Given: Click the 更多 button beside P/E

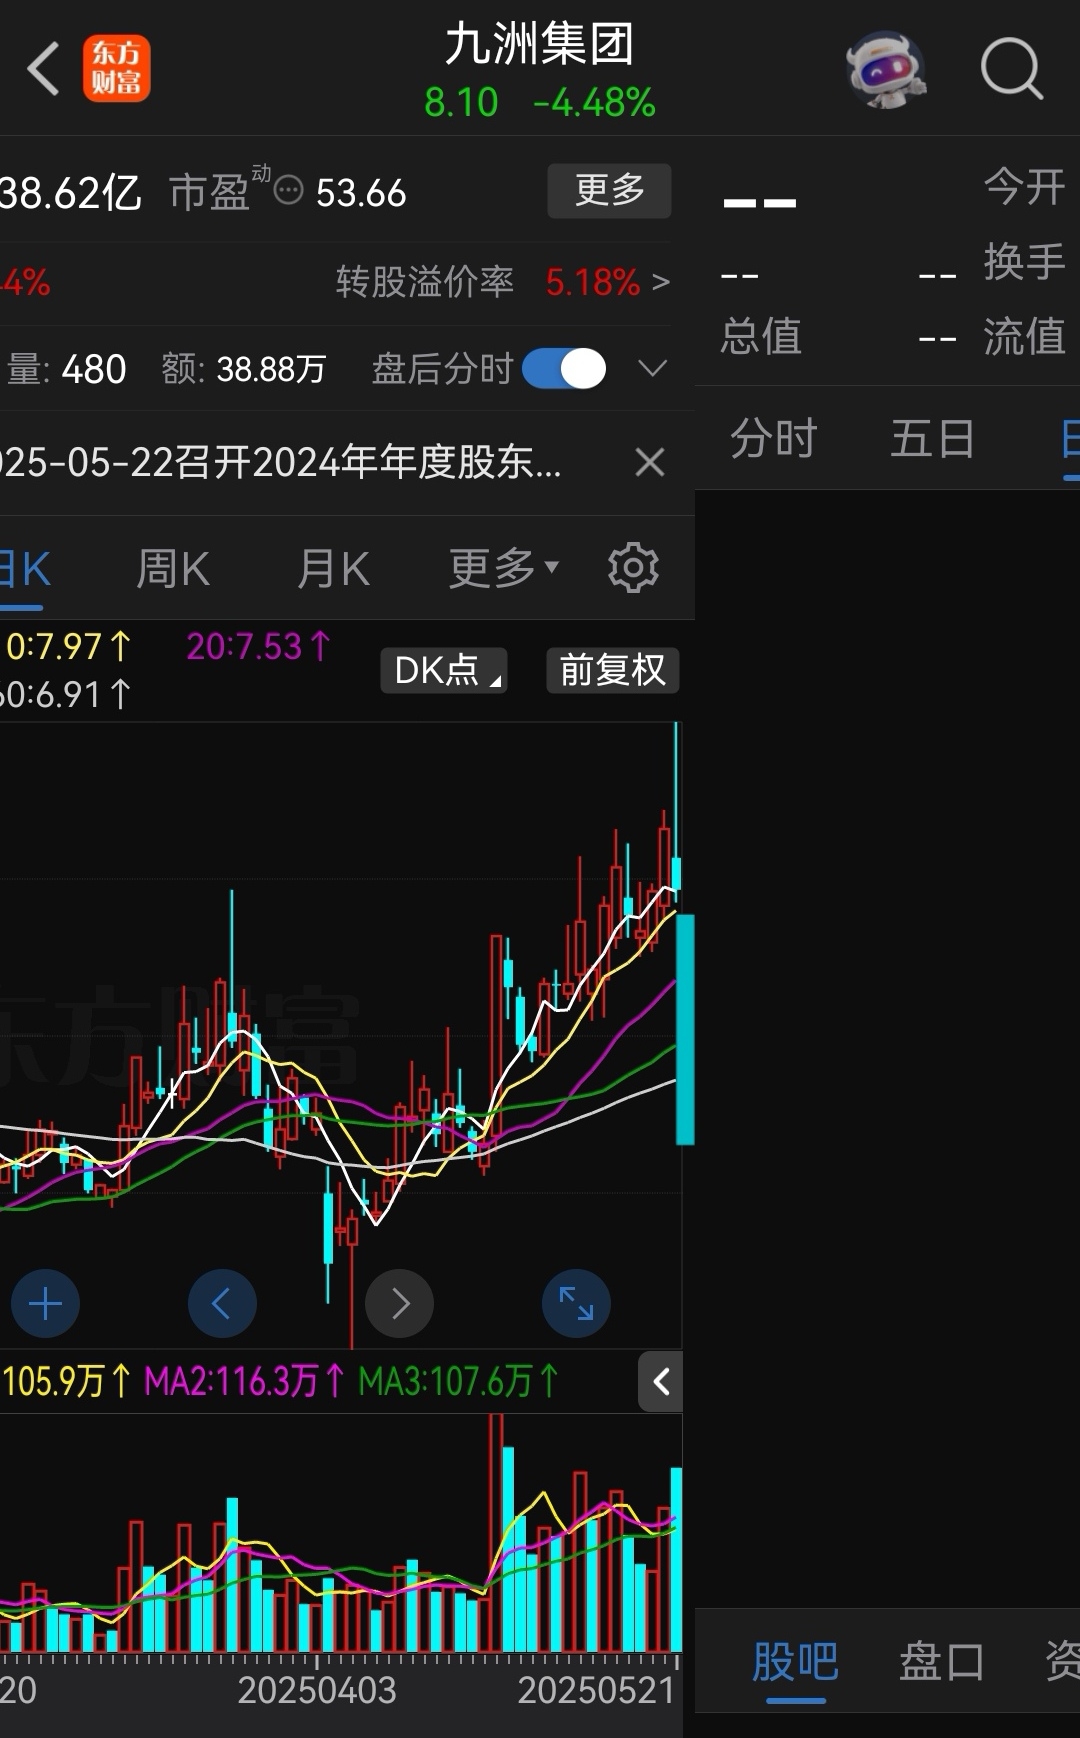Looking at the screenshot, I should [609, 190].
